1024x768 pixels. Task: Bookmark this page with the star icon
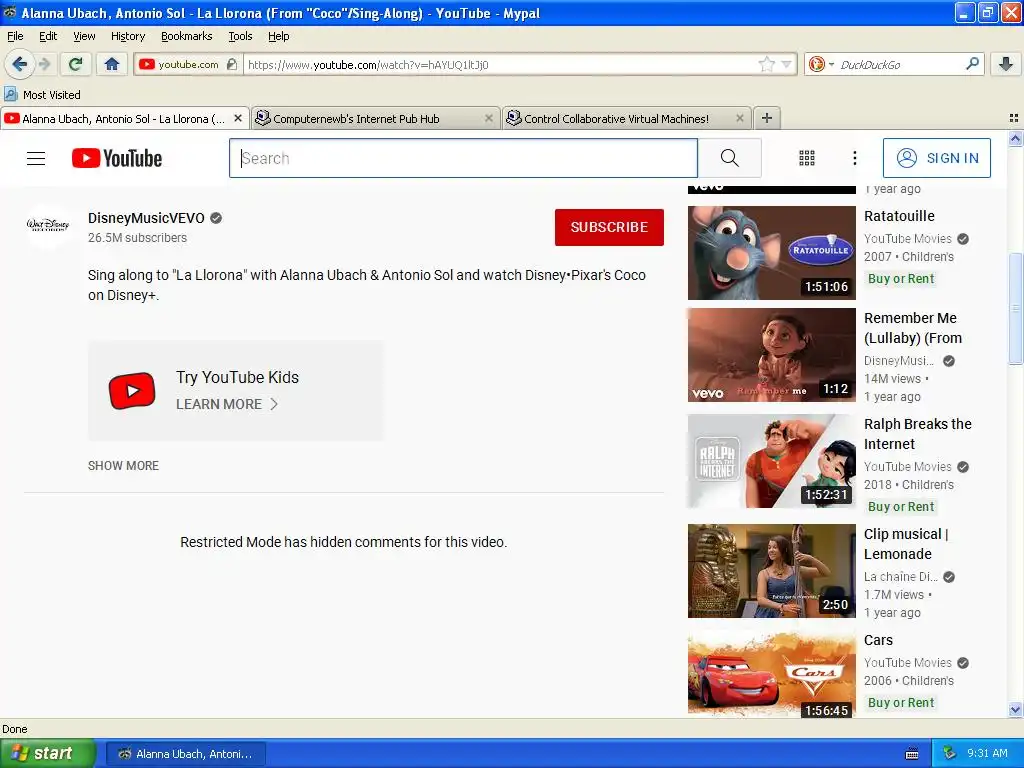(x=766, y=64)
